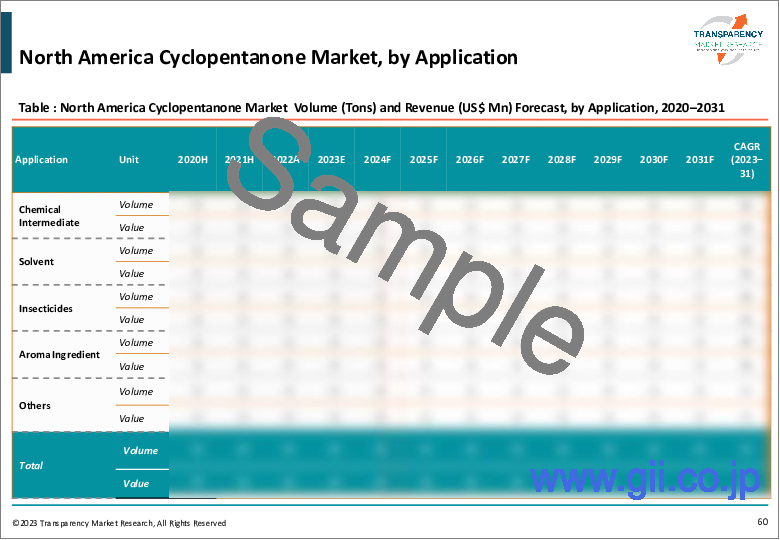Click the 2025F column header
780x540 pixels.
coord(423,160)
